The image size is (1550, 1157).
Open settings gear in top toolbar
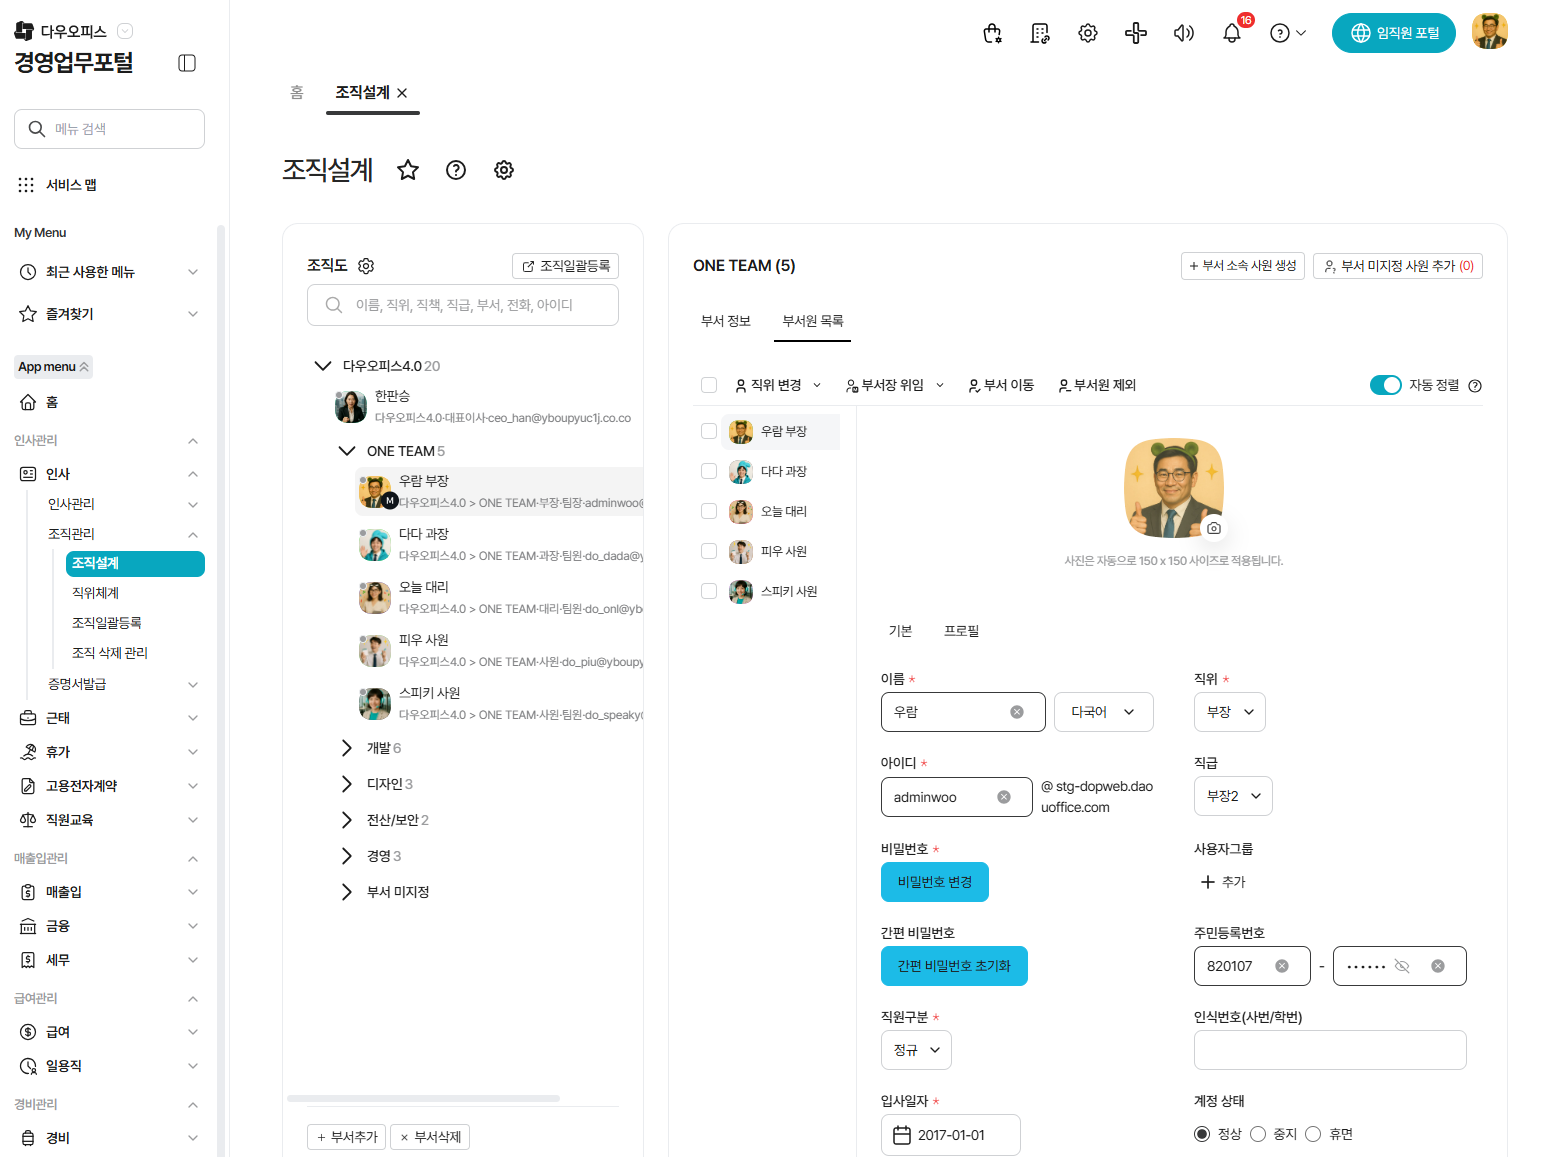tap(1087, 34)
